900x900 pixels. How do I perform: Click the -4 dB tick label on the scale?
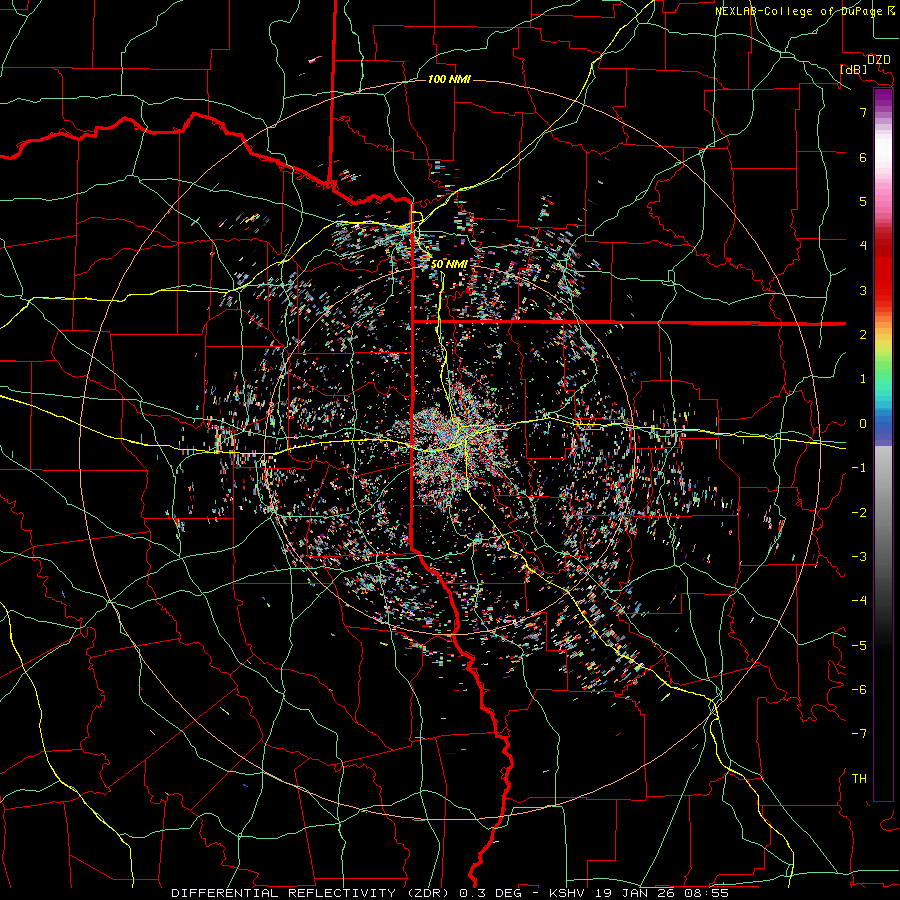859,600
